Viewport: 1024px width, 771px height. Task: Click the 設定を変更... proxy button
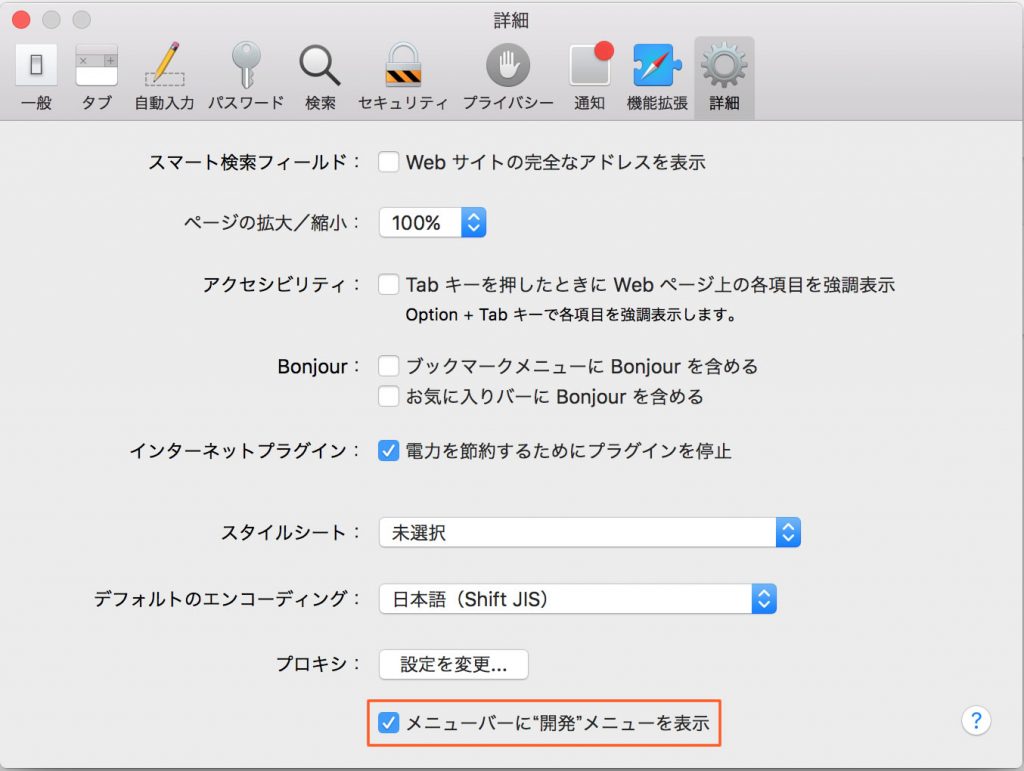pos(453,664)
